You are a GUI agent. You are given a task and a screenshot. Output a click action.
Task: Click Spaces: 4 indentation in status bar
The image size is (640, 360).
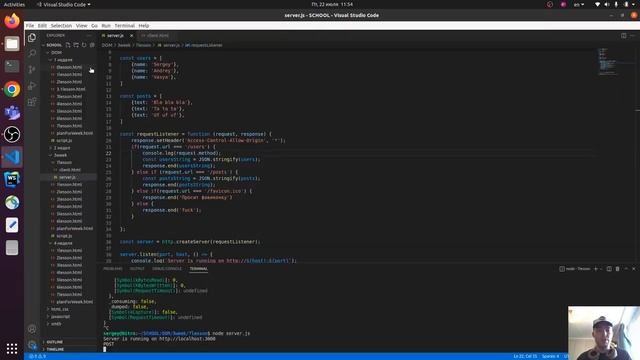coord(550,356)
